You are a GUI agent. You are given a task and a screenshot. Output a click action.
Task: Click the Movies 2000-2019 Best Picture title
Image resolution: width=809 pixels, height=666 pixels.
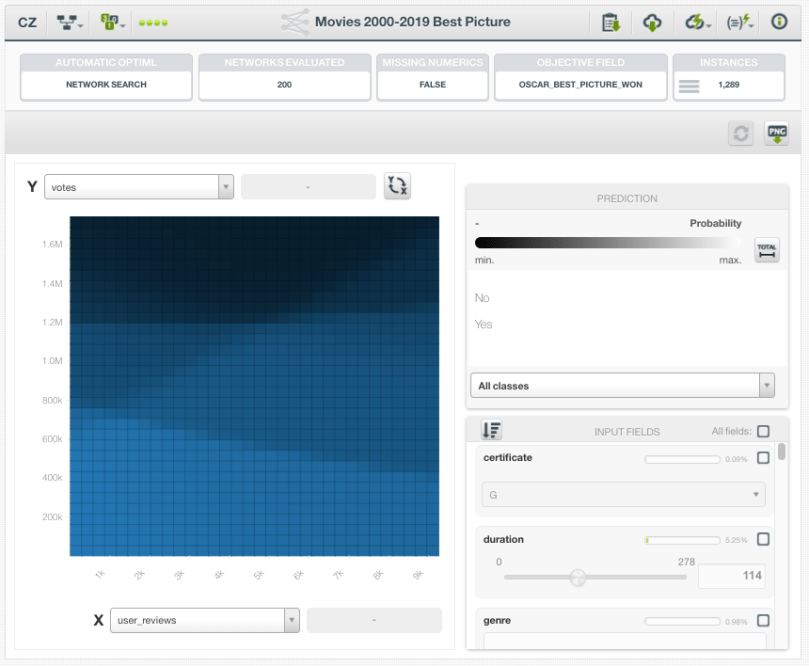coord(414,21)
